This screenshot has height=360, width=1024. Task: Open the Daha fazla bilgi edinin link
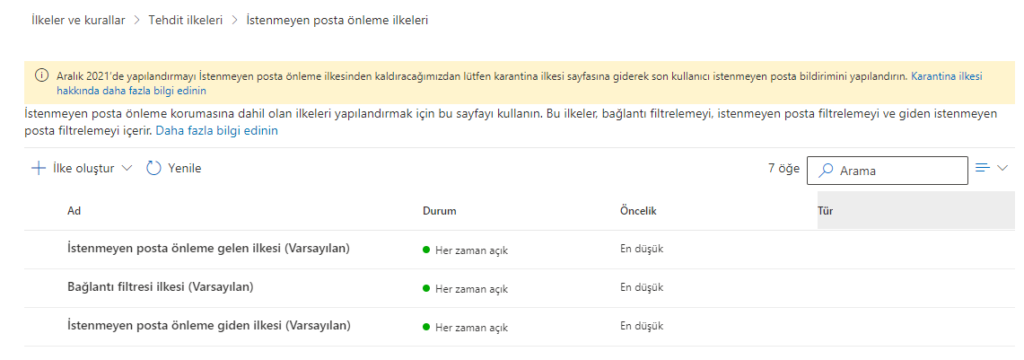[x=217, y=131]
